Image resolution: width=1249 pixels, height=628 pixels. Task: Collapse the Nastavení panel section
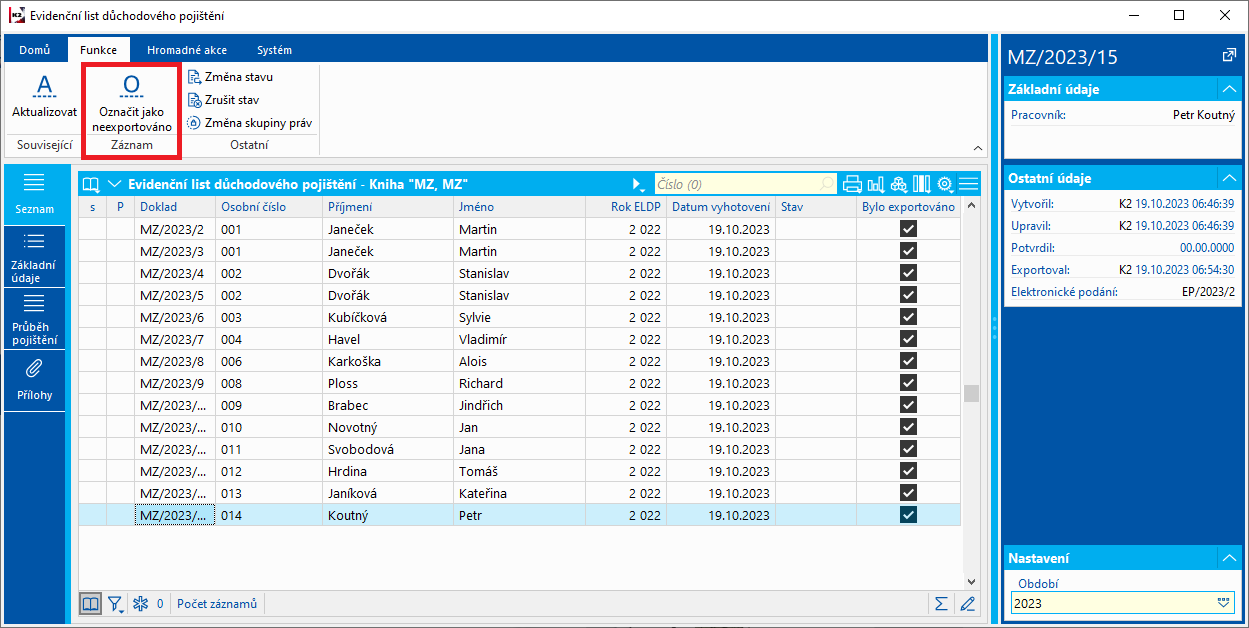(1229, 558)
